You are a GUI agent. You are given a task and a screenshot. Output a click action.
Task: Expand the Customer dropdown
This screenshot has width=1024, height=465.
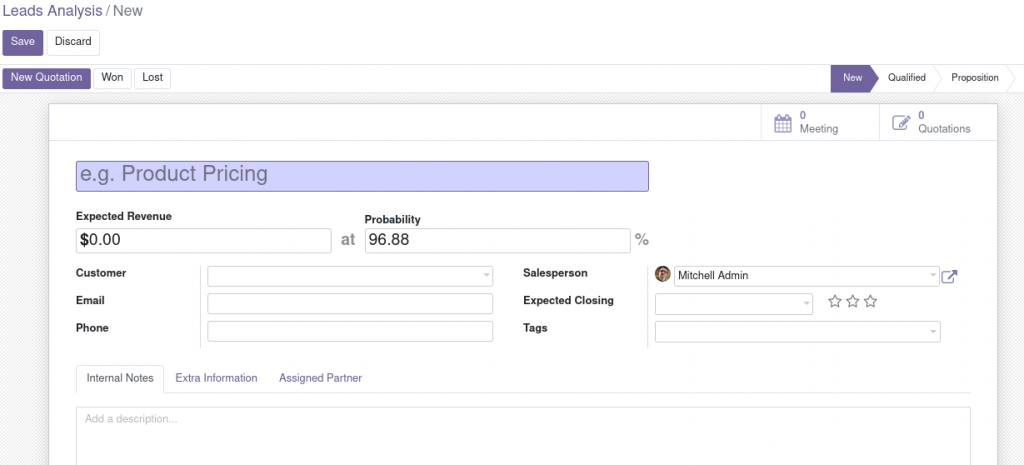point(487,276)
